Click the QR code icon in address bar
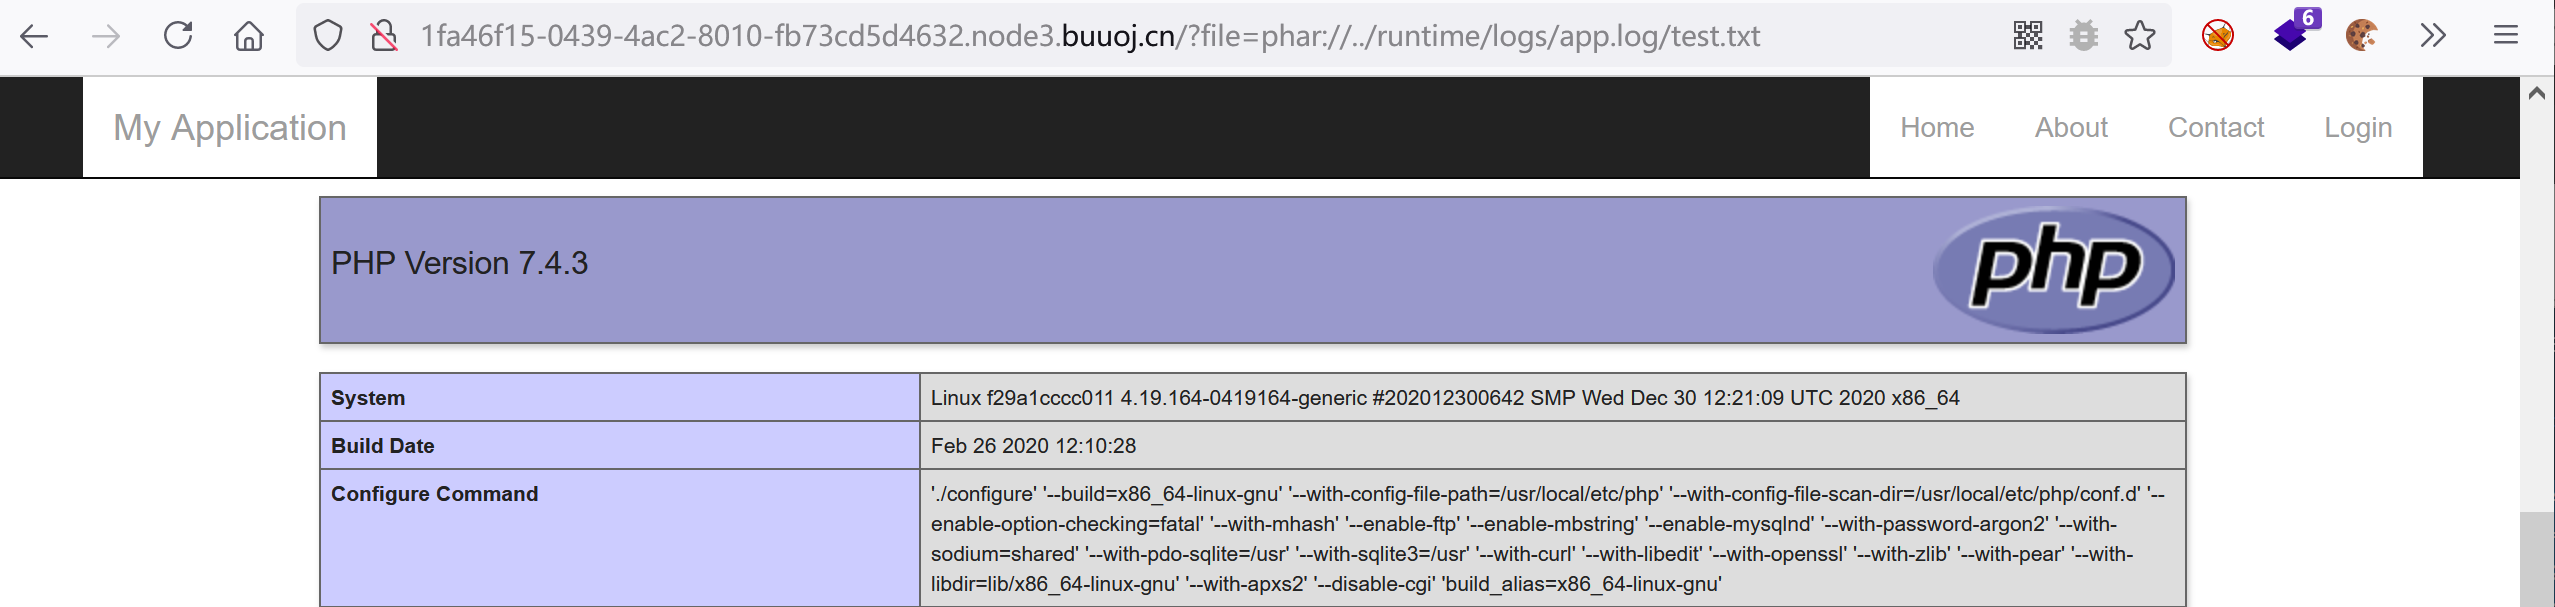This screenshot has height=607, width=2555. click(2028, 36)
